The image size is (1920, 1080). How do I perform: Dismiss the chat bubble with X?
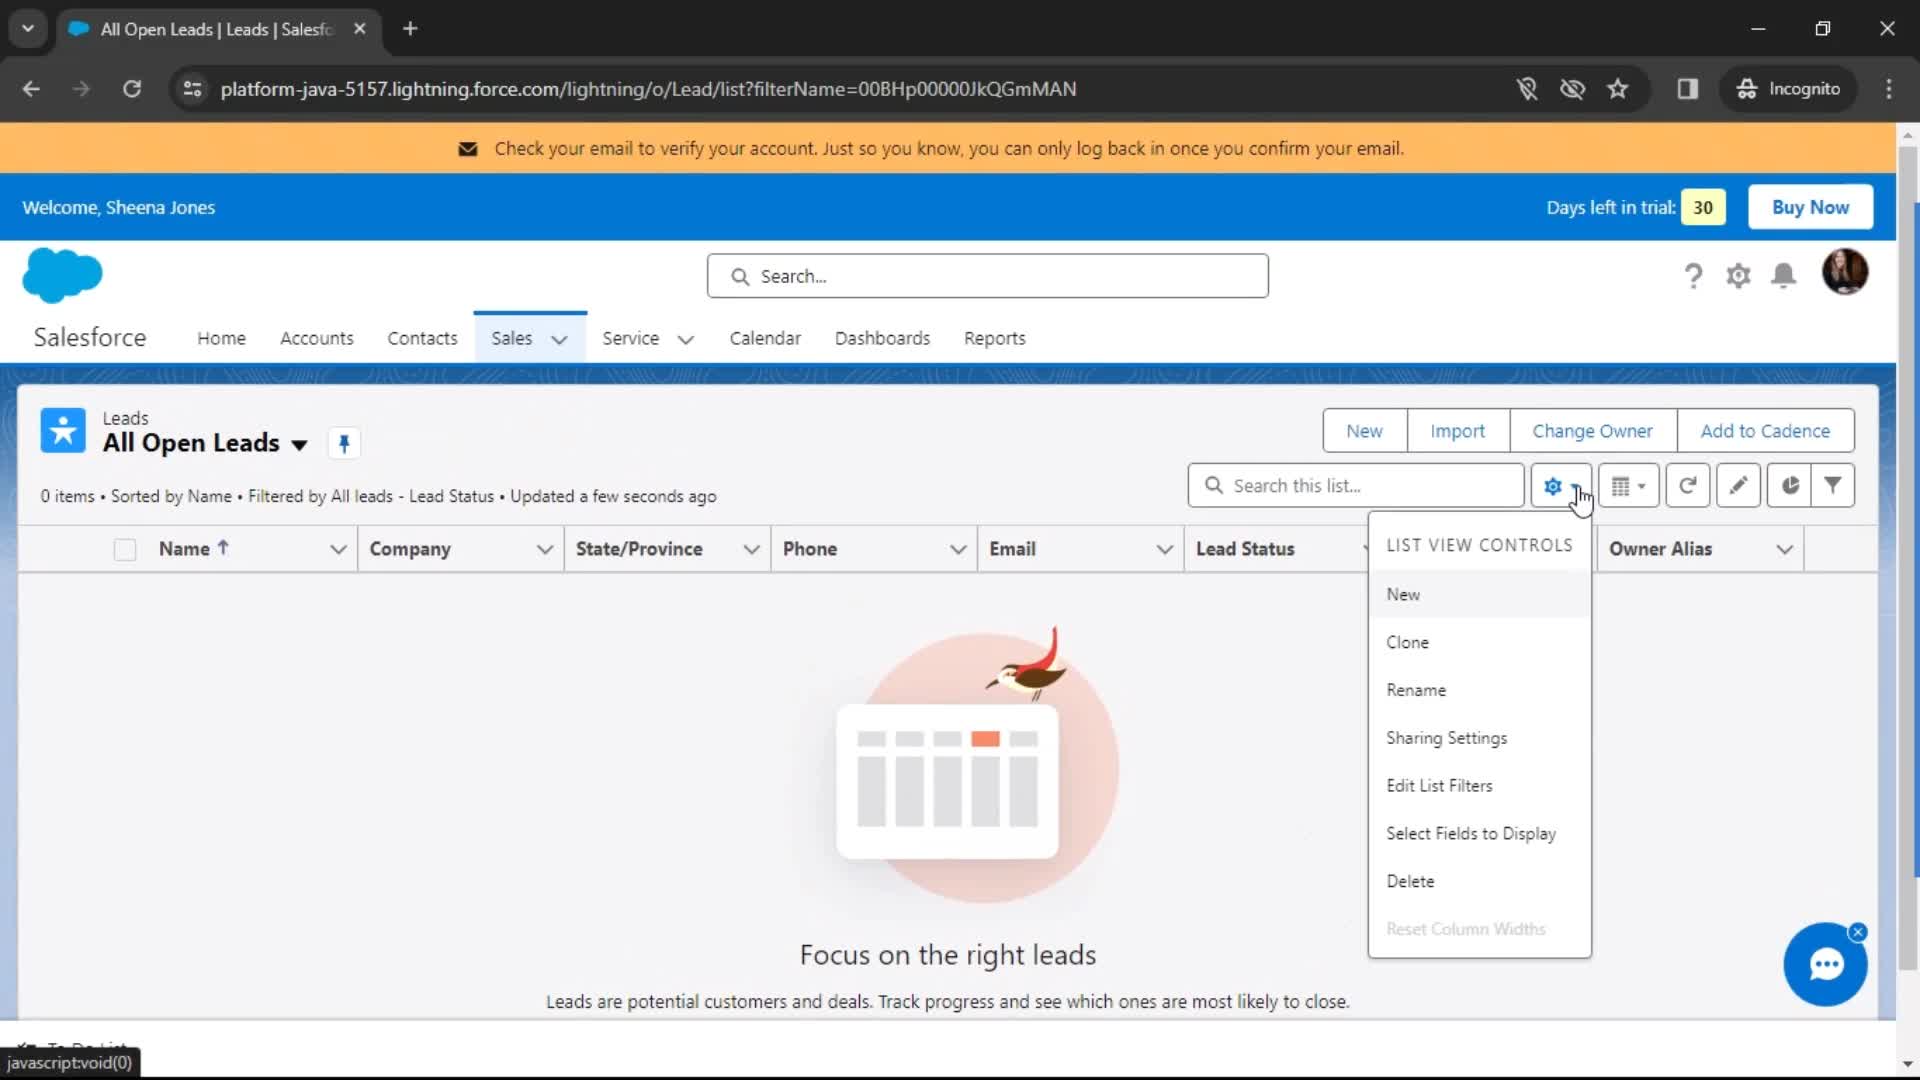[1858, 932]
